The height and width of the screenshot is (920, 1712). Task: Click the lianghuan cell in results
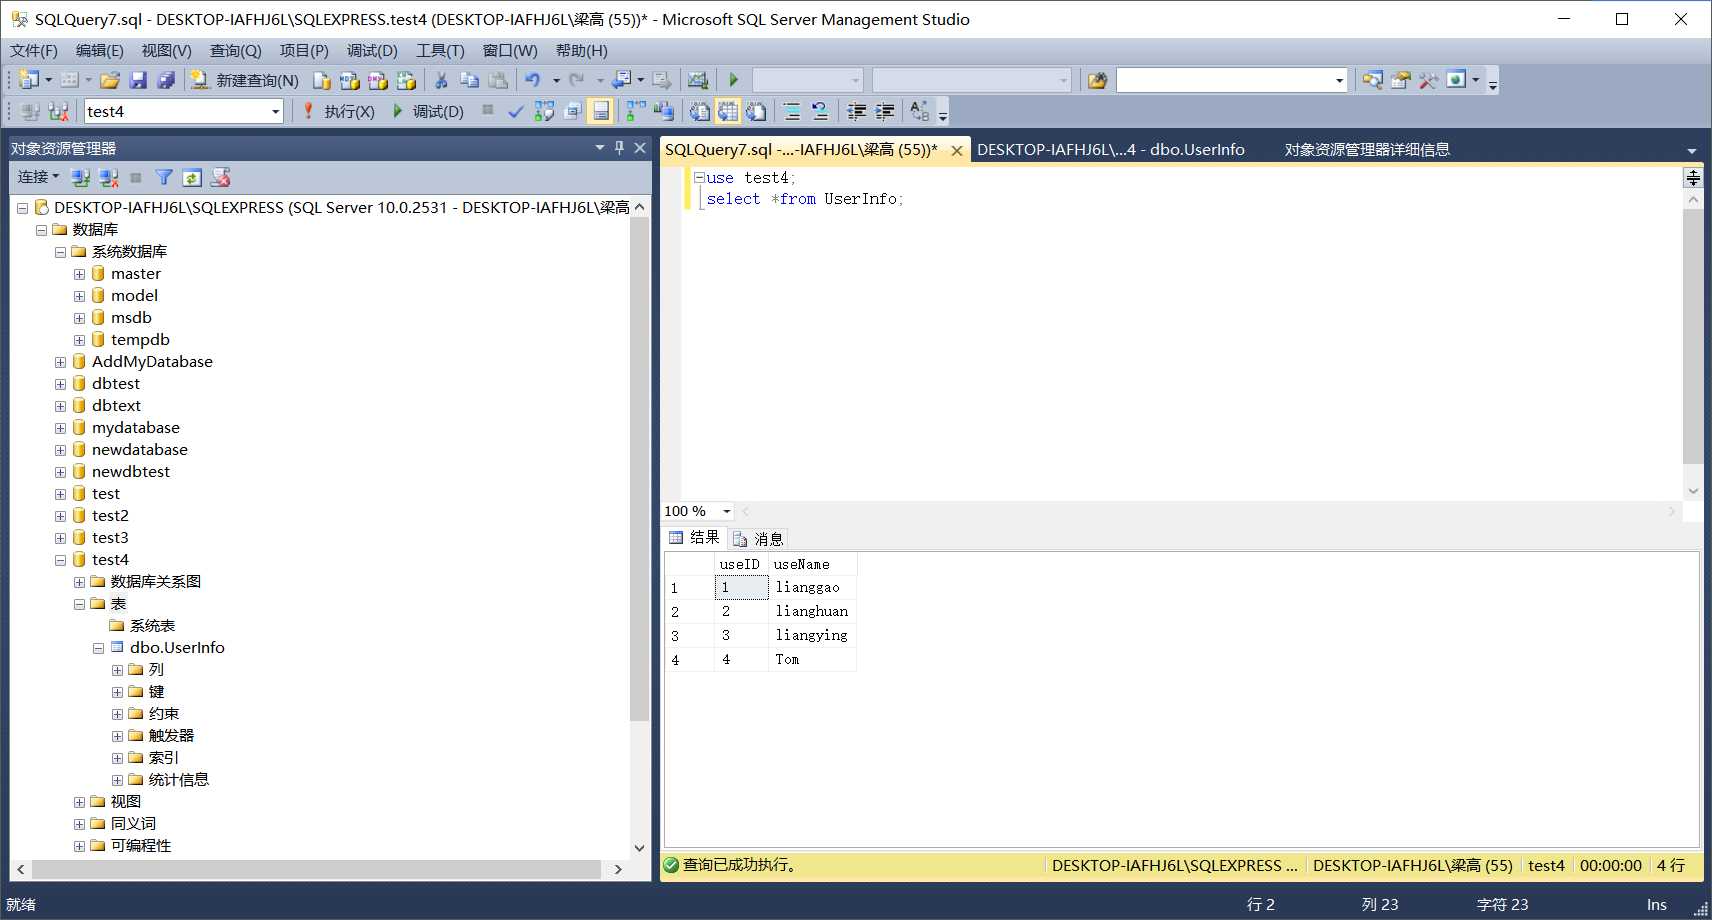coord(812,611)
